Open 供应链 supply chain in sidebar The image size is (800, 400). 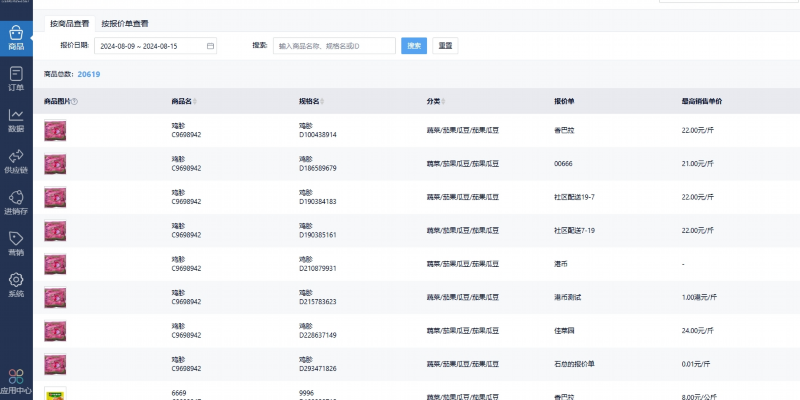pos(16,161)
